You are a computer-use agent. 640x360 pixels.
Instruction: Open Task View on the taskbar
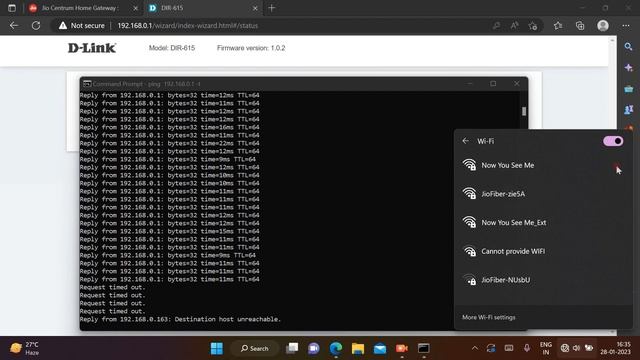(292, 348)
